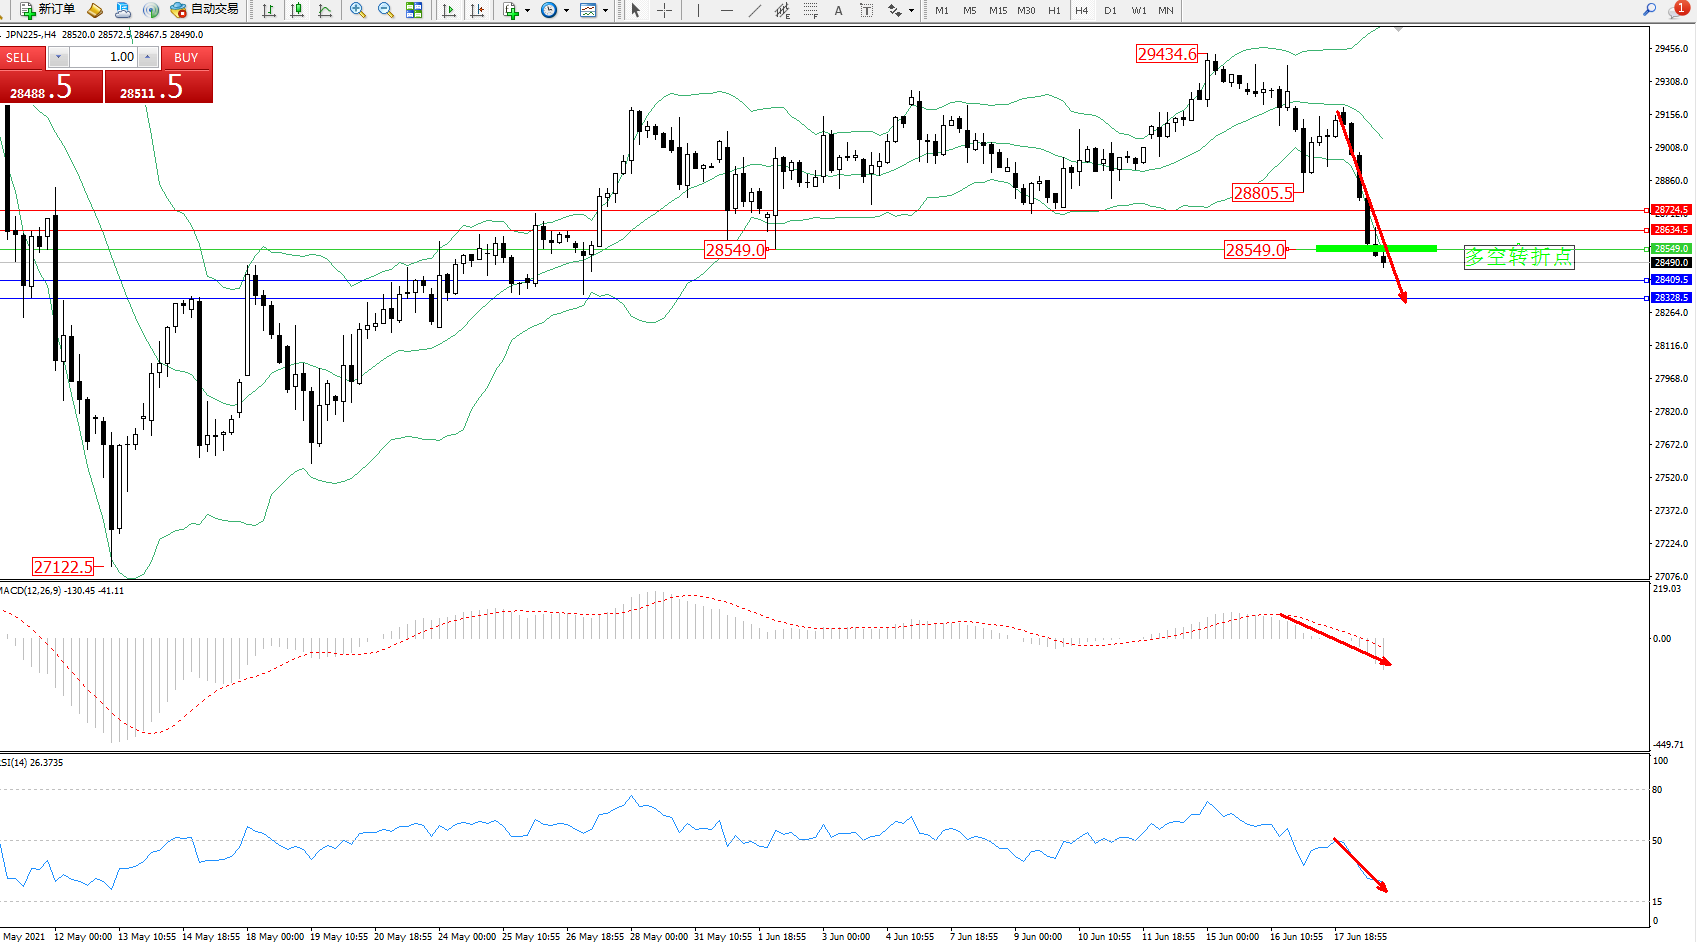Viewport: 1697px width, 942px height.
Task: Zoom in on the chart
Action: [358, 10]
